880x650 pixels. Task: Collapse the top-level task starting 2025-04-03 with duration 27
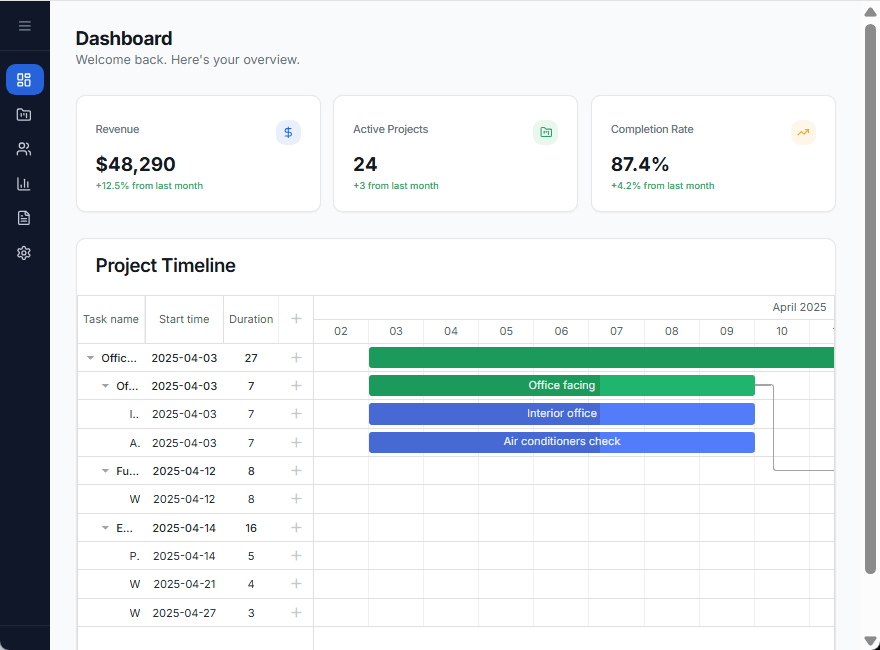tap(91, 358)
